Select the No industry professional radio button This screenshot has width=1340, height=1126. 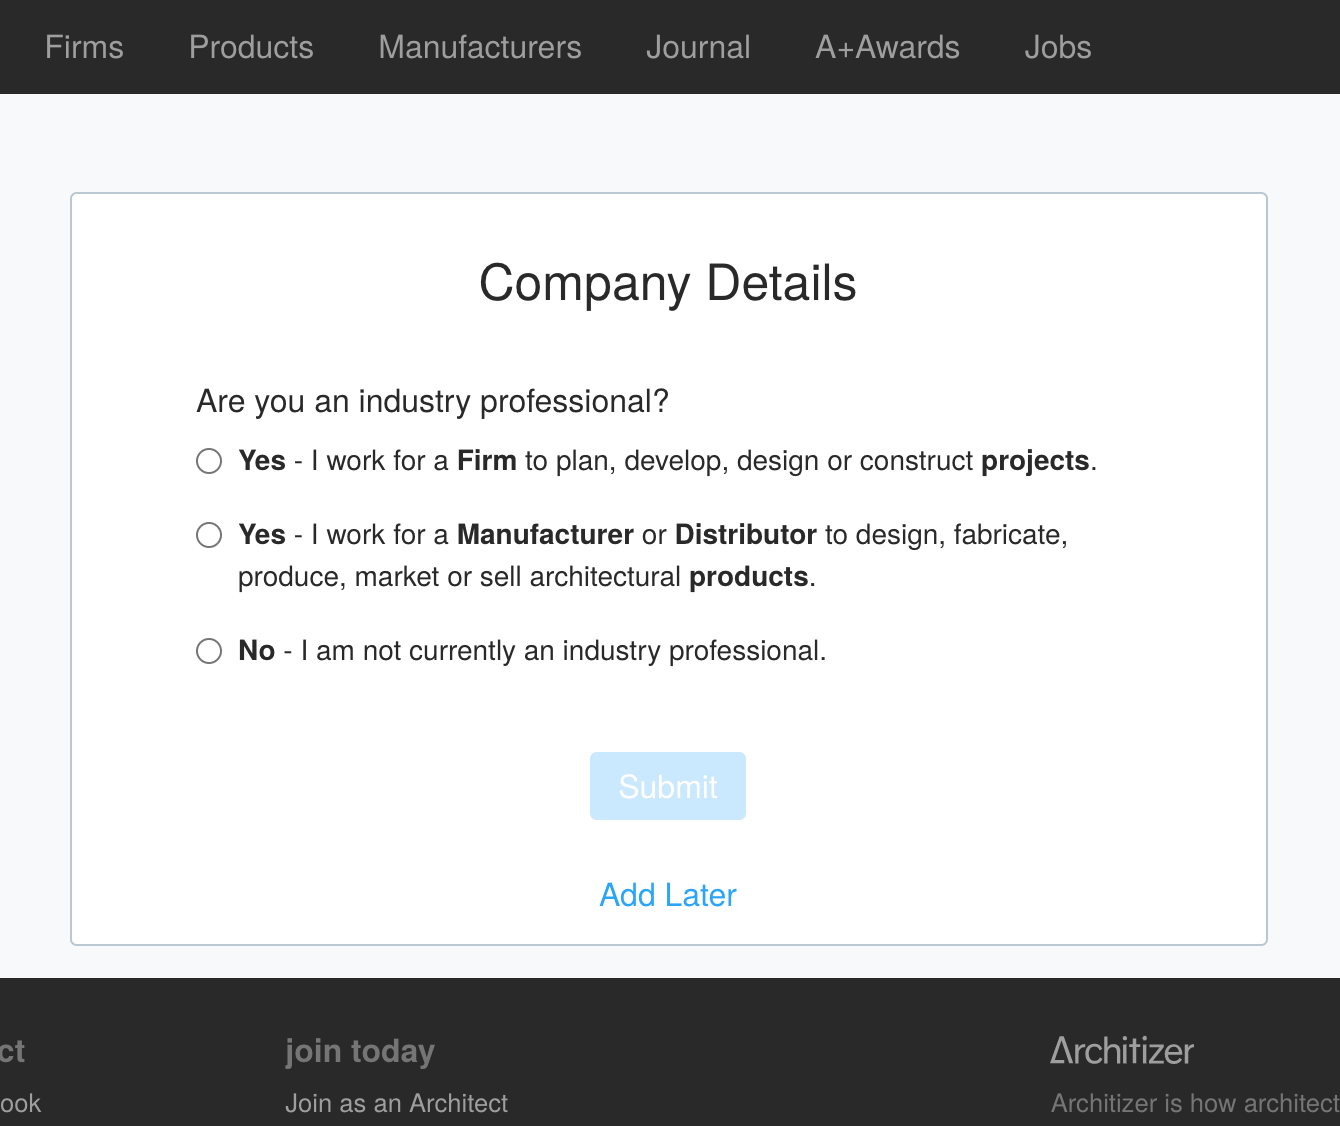coord(209,651)
